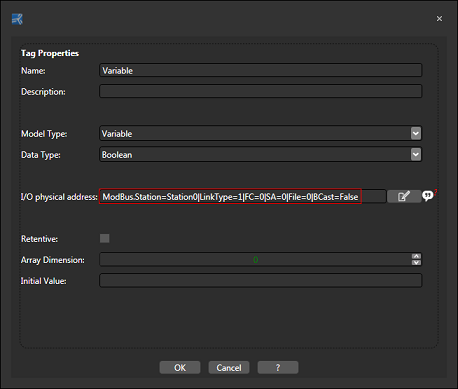
Task: Click the question mark help button
Action: (x=278, y=368)
